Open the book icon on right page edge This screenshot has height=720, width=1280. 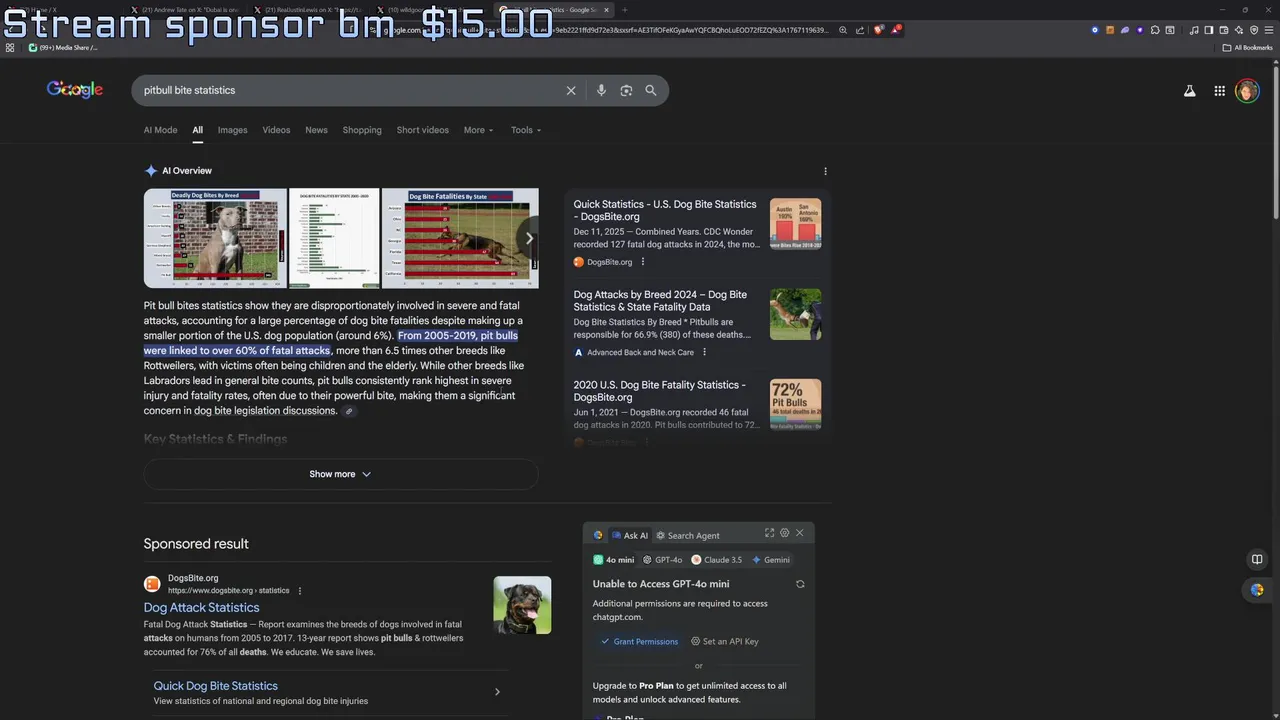click(1257, 559)
